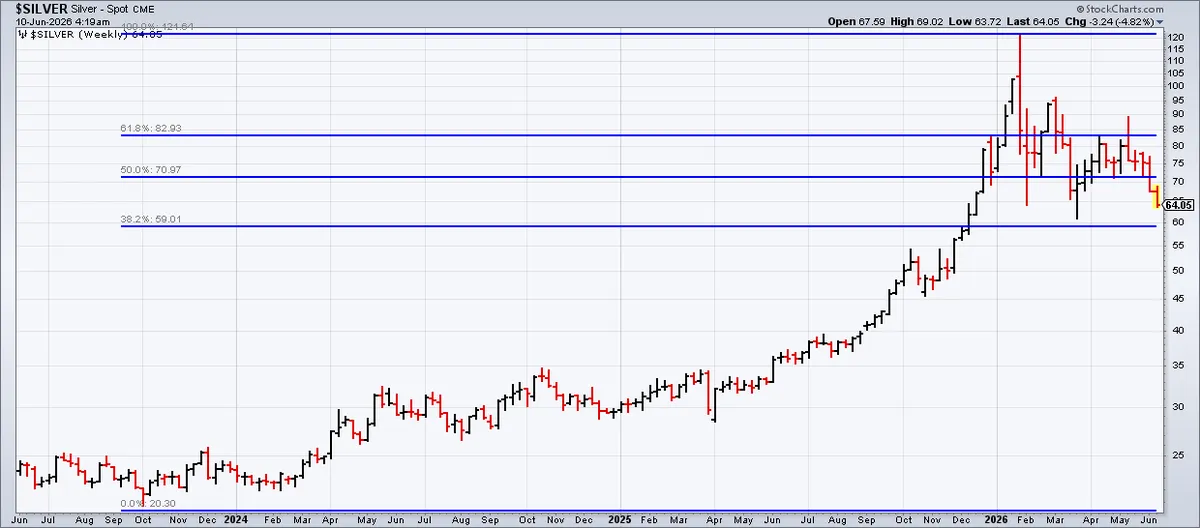The height and width of the screenshot is (528, 1200).
Task: Click the 100 price axis label
Action: [x=1176, y=86]
